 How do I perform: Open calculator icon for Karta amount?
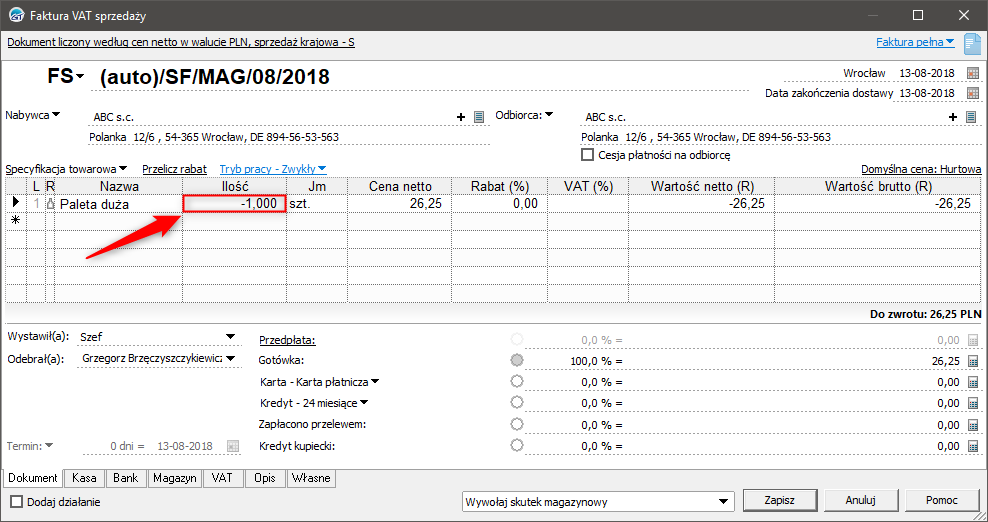[x=973, y=382]
